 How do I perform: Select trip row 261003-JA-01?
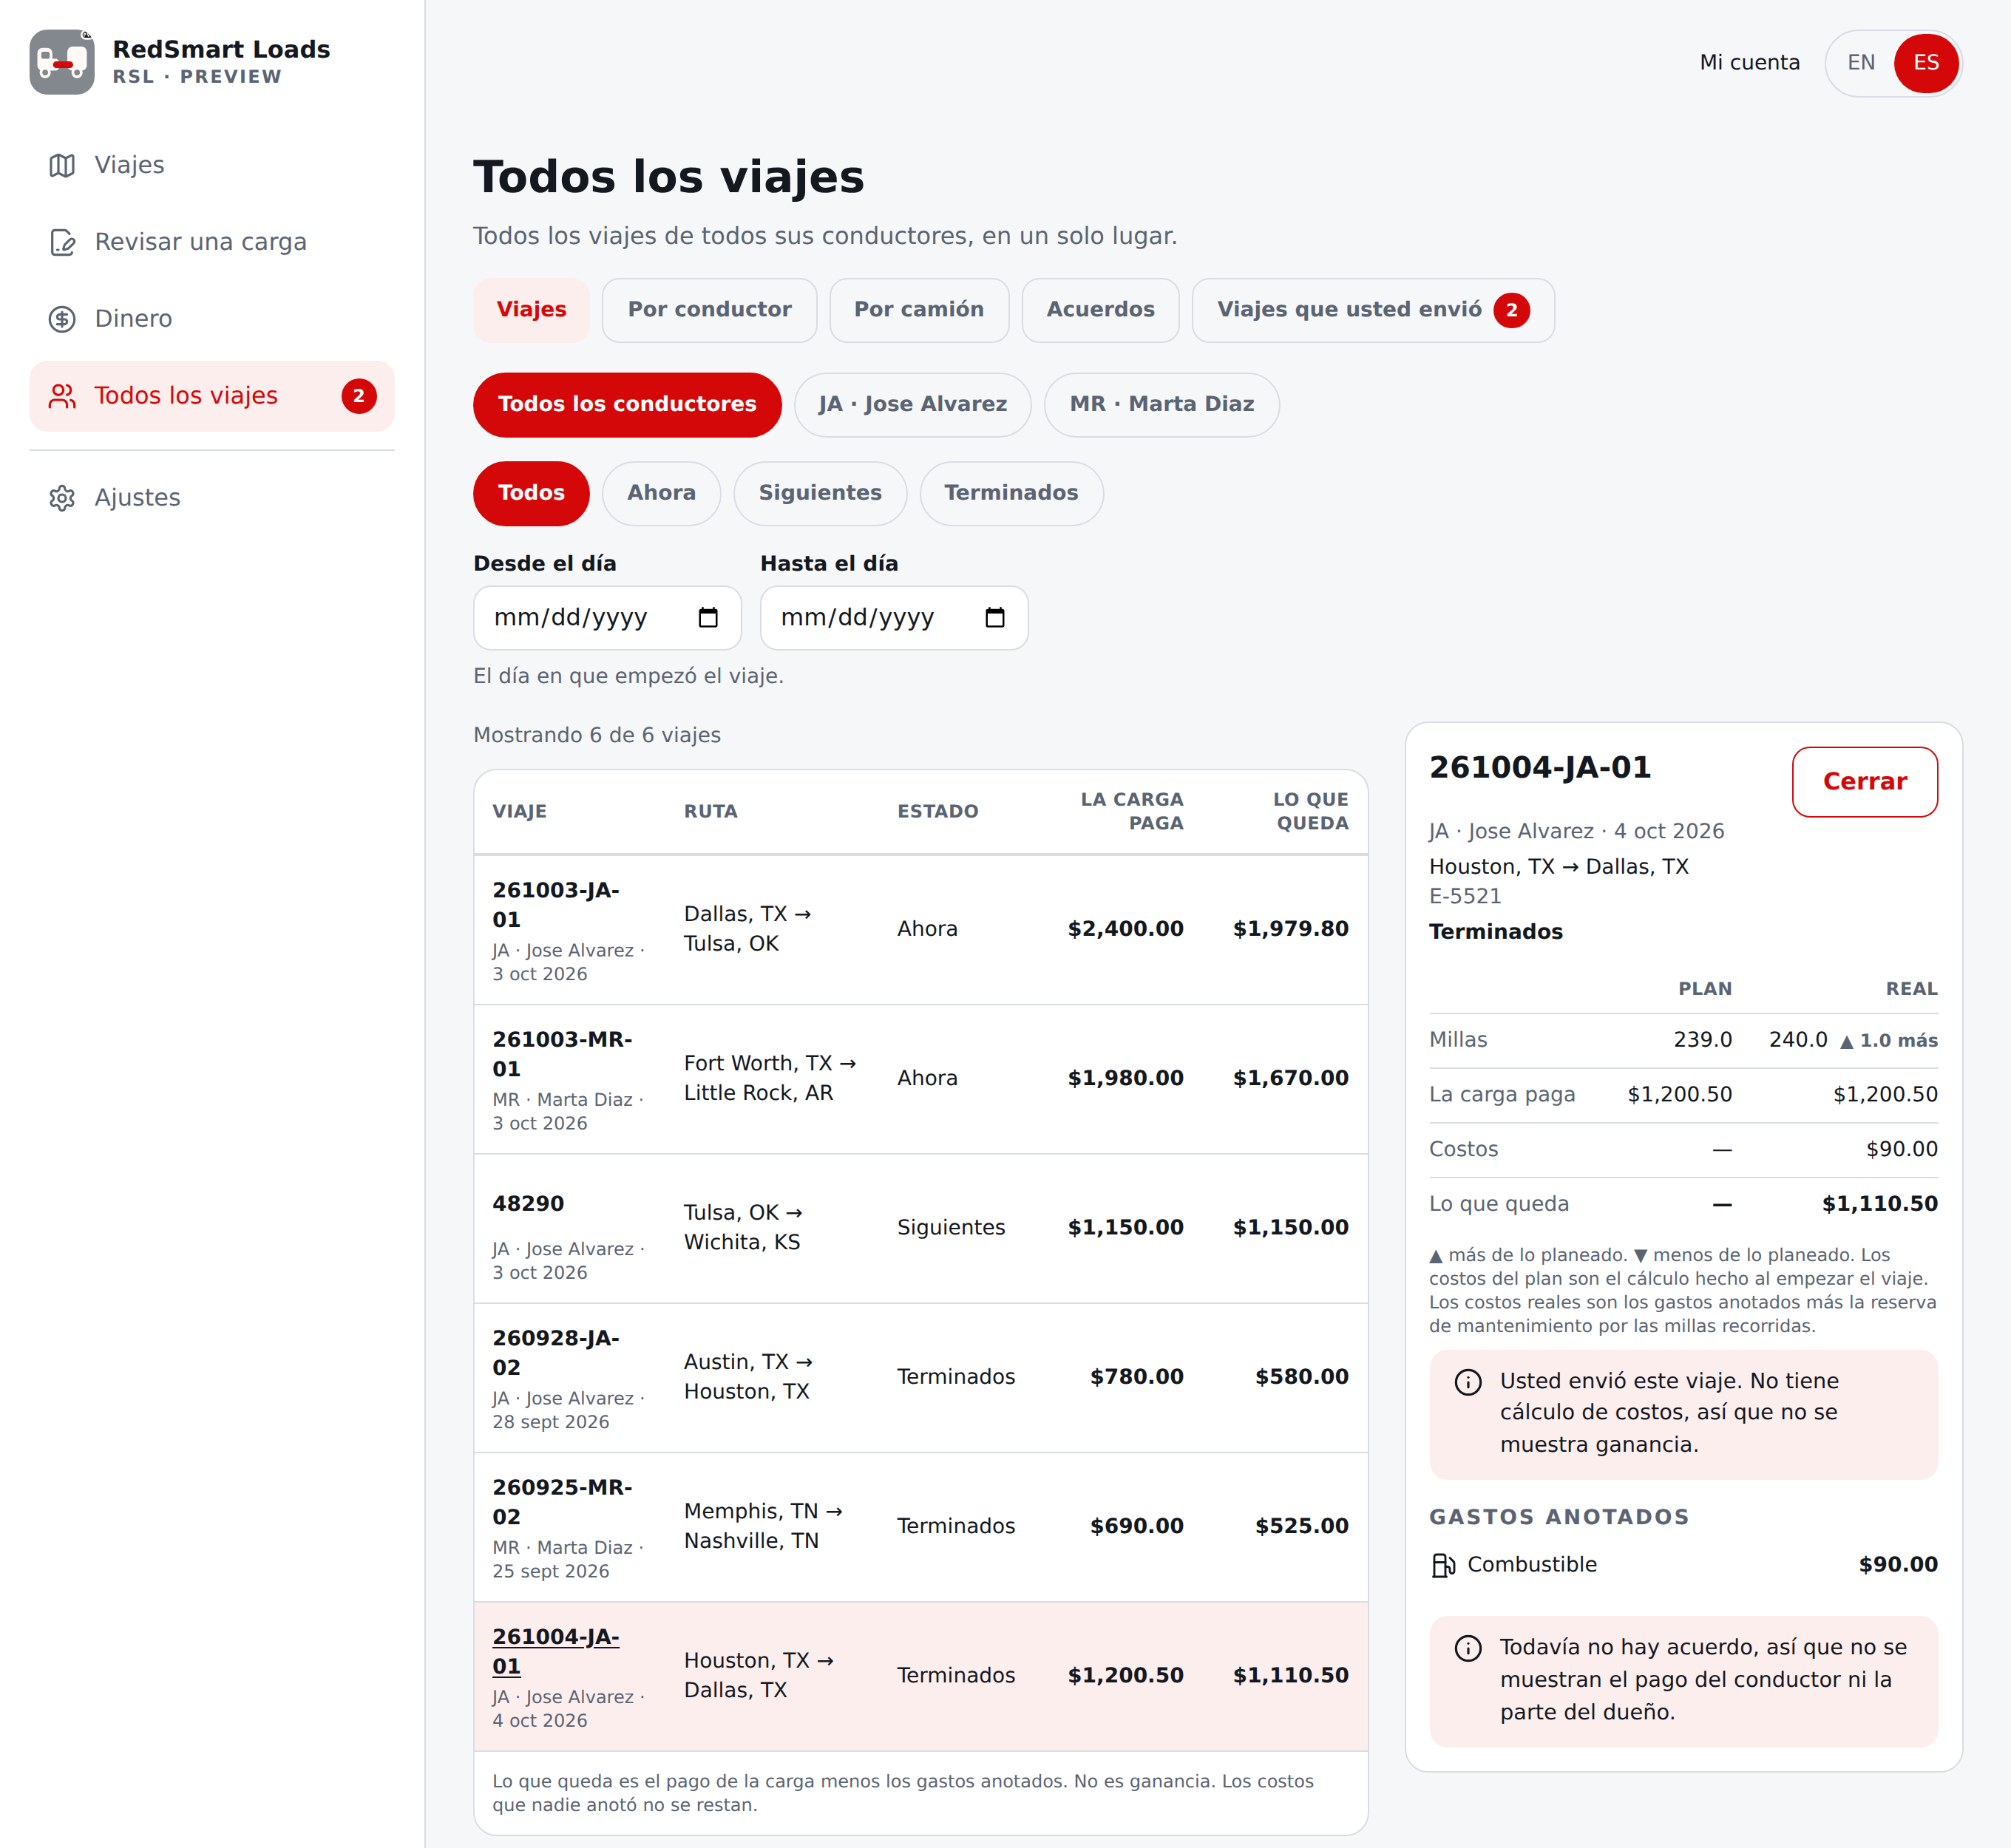(920, 930)
